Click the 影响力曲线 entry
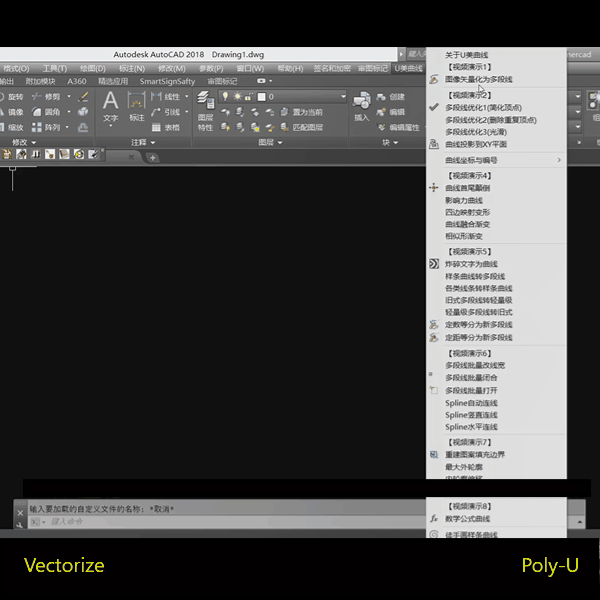This screenshot has width=600, height=600. tap(463, 200)
